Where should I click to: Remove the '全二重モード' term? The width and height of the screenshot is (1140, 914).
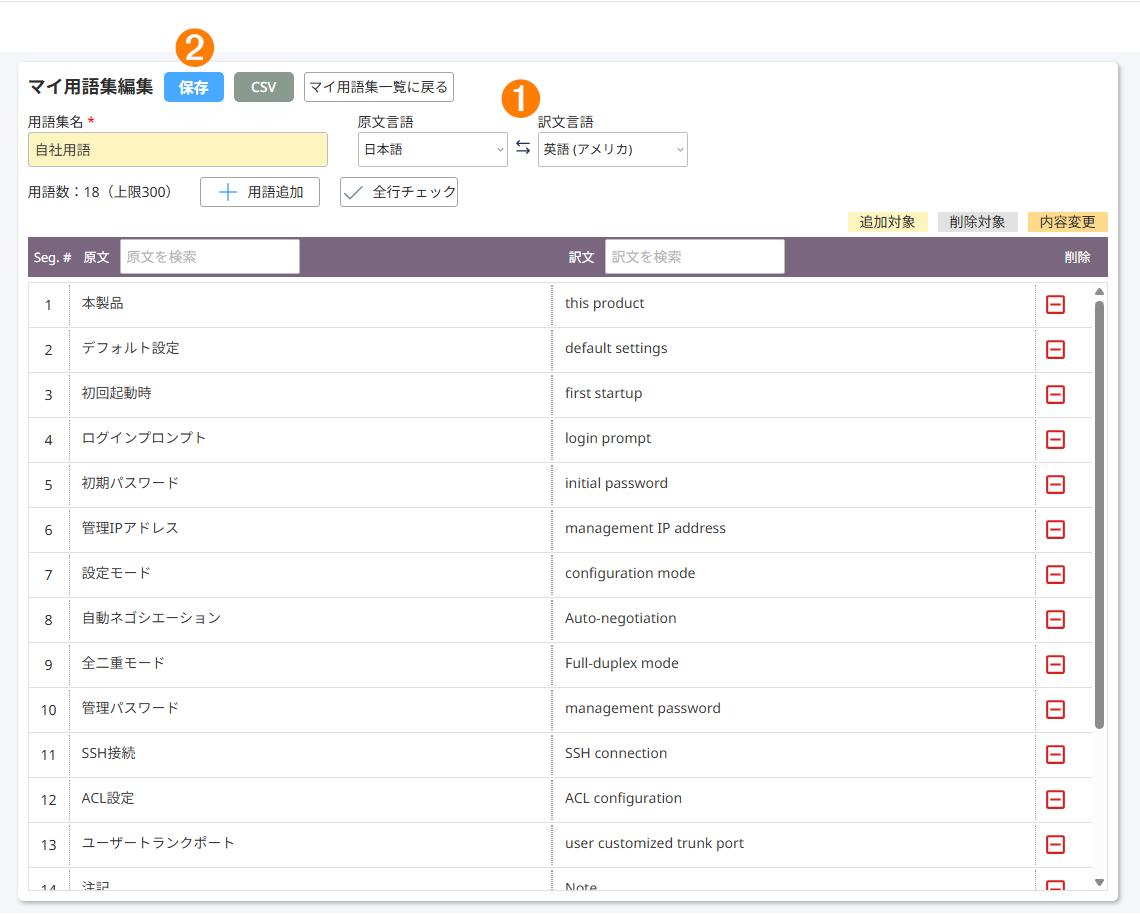[x=1055, y=665]
